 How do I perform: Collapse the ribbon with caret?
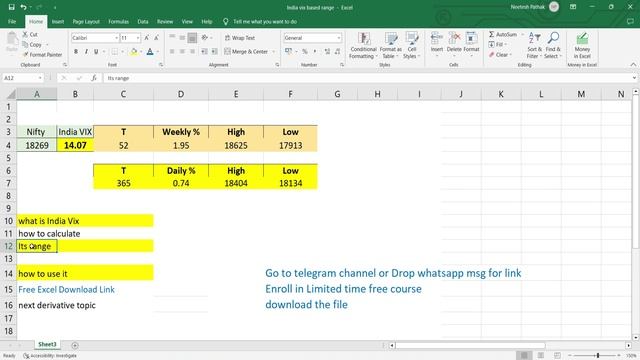pos(633,64)
